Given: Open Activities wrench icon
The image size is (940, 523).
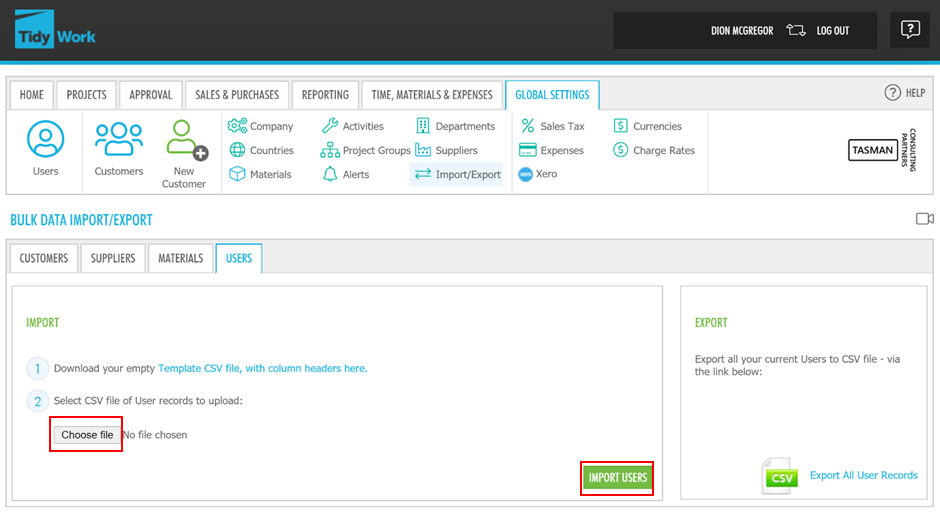Looking at the screenshot, I should [x=330, y=126].
